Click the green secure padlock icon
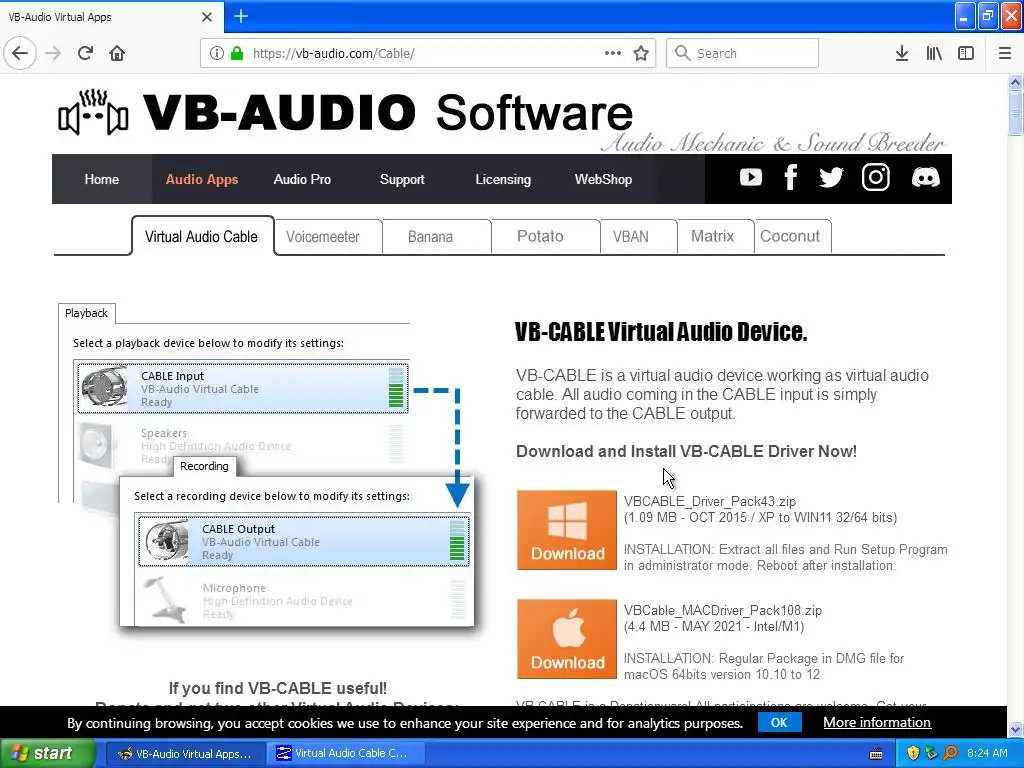Viewport: 1024px width, 768px height. coord(237,53)
